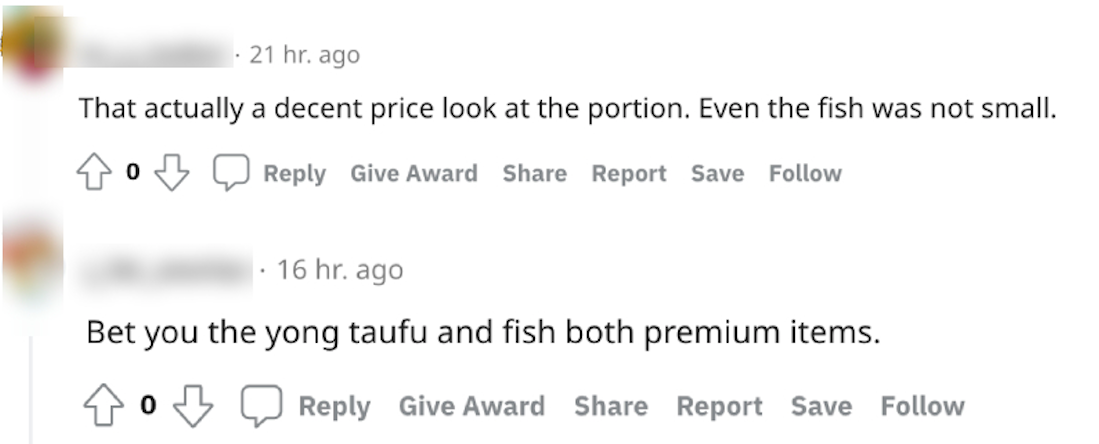Reply to the decent price comment
Viewport: 1099px width, 444px height.
(294, 173)
